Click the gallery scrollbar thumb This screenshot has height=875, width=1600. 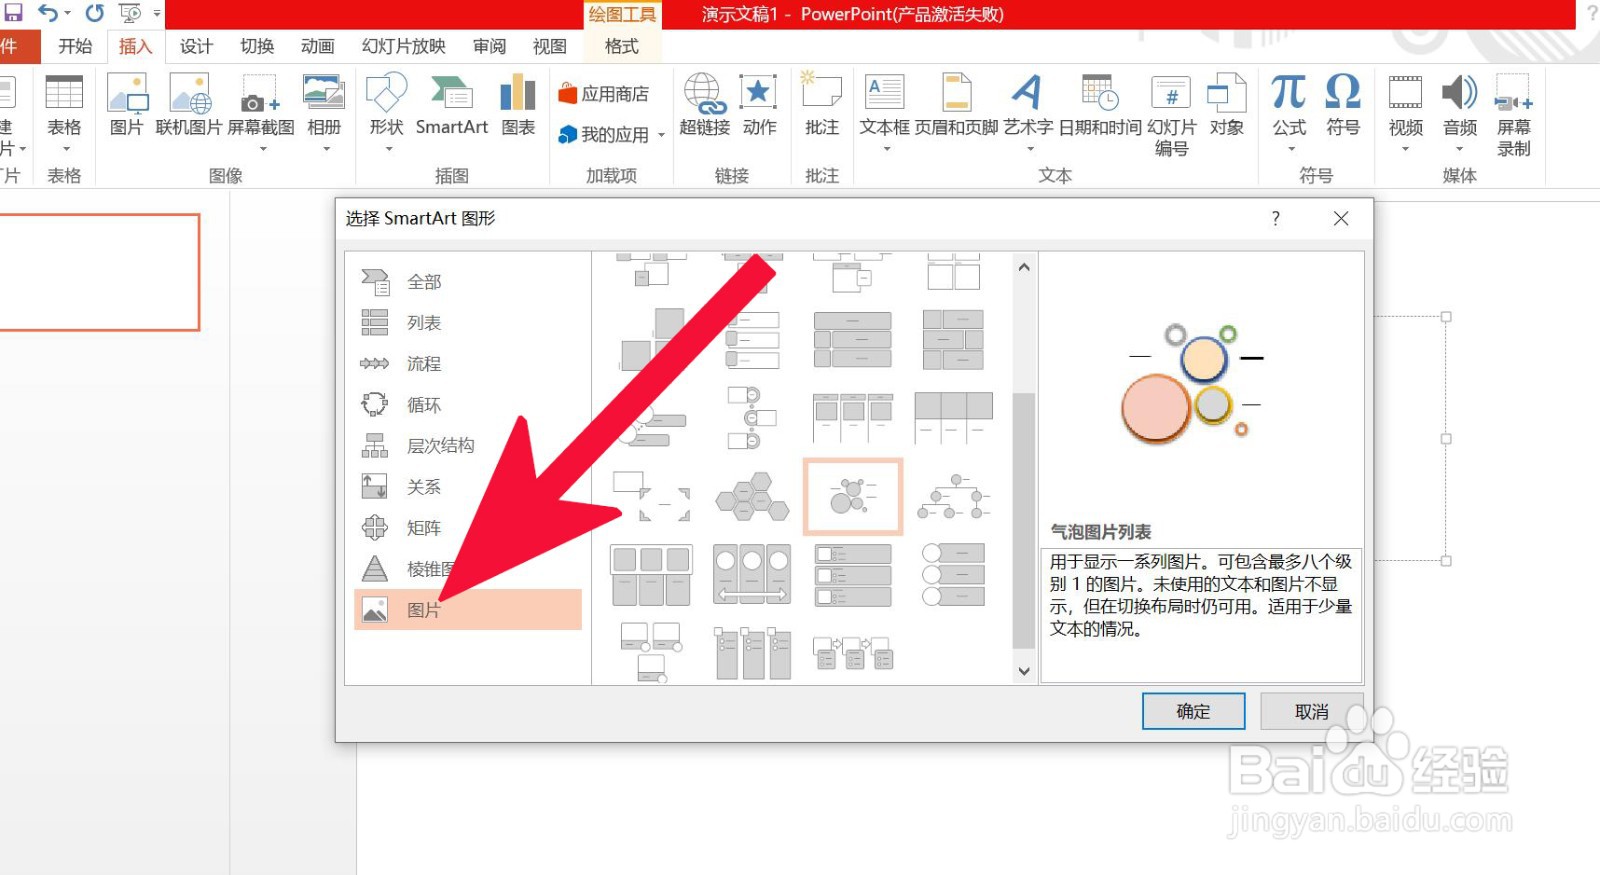1023,520
